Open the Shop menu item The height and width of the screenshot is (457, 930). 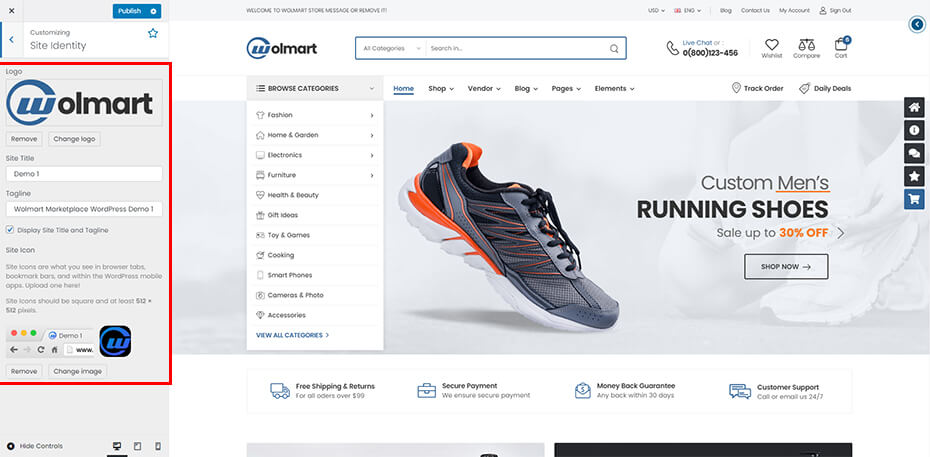[440, 88]
